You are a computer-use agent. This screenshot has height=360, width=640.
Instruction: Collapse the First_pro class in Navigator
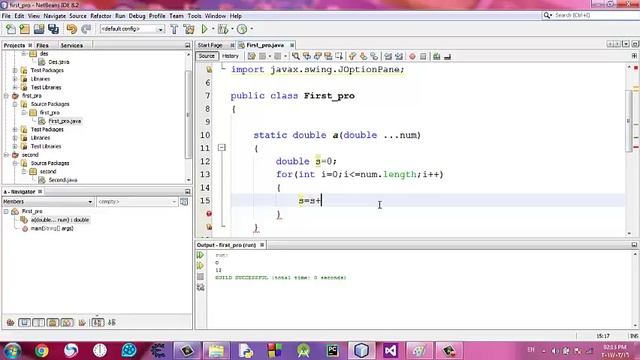6,211
